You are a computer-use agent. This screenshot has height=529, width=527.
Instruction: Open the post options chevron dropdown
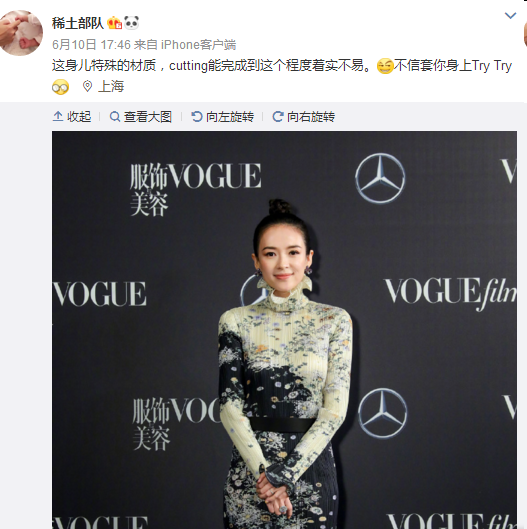pos(510,16)
